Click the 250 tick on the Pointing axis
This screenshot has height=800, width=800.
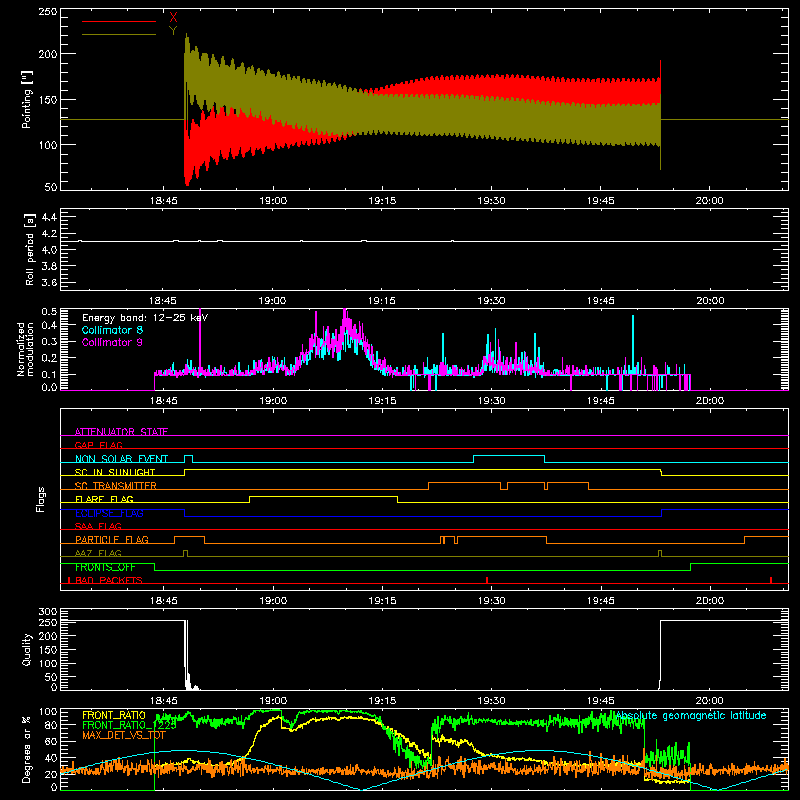tap(47, 12)
